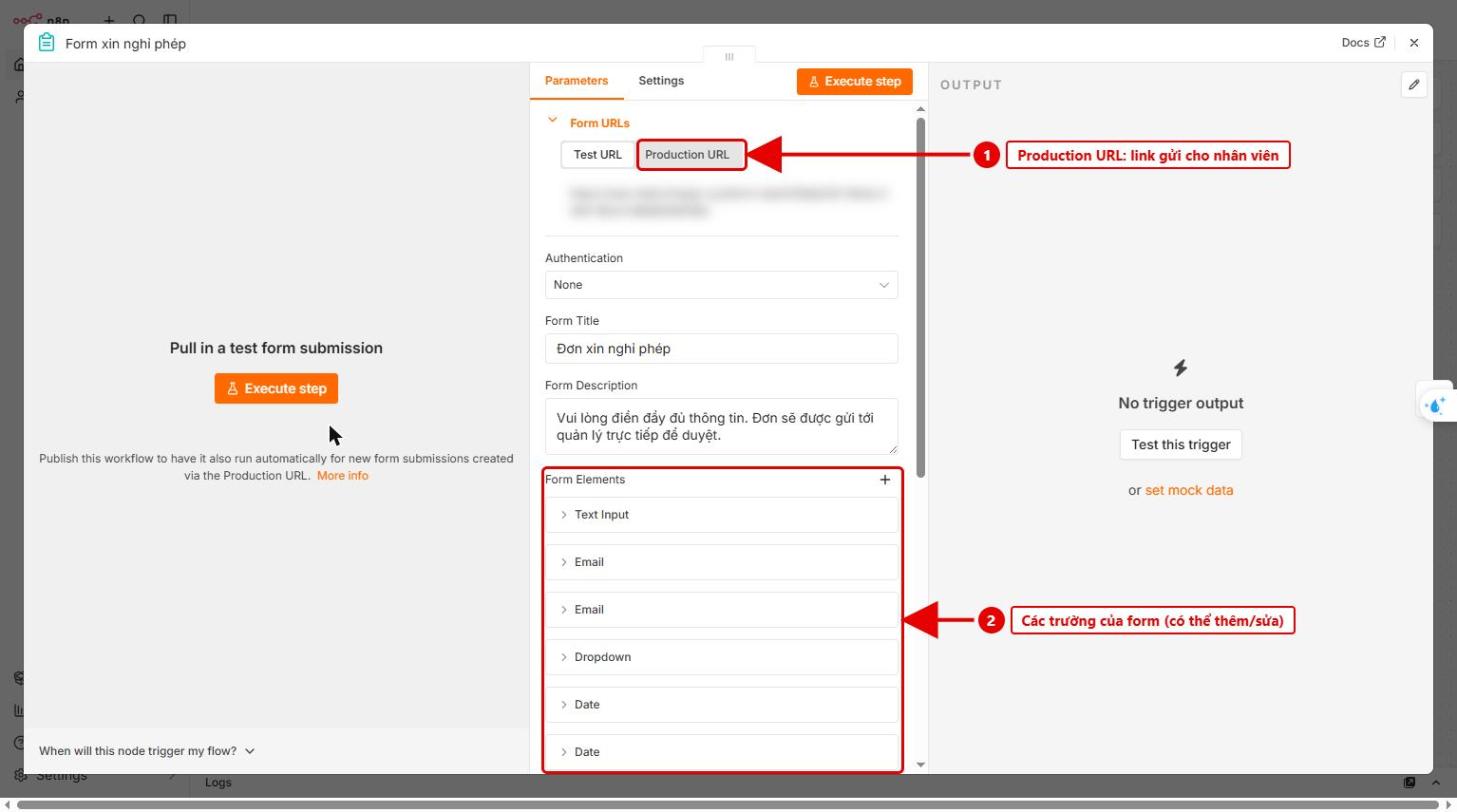
Task: Close the Form xin nghỉ phép panel
Action: click(1414, 43)
